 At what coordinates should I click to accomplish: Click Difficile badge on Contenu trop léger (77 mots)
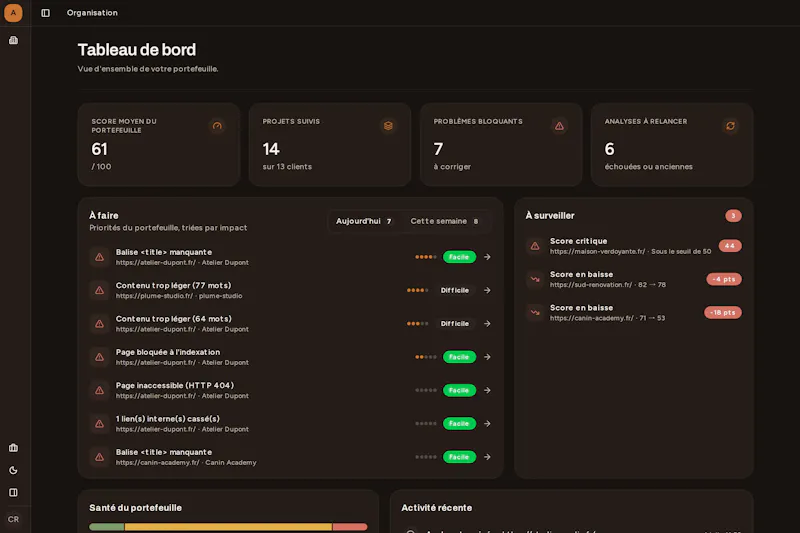[455, 290]
